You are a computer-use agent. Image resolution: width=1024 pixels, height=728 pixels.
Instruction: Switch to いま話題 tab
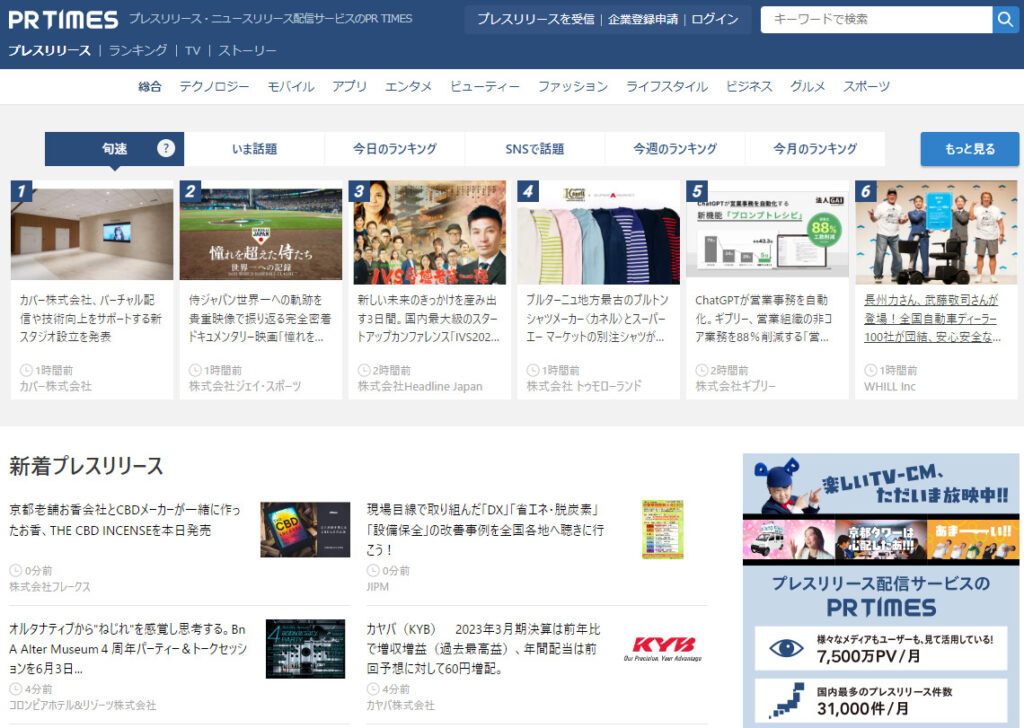[x=255, y=149]
